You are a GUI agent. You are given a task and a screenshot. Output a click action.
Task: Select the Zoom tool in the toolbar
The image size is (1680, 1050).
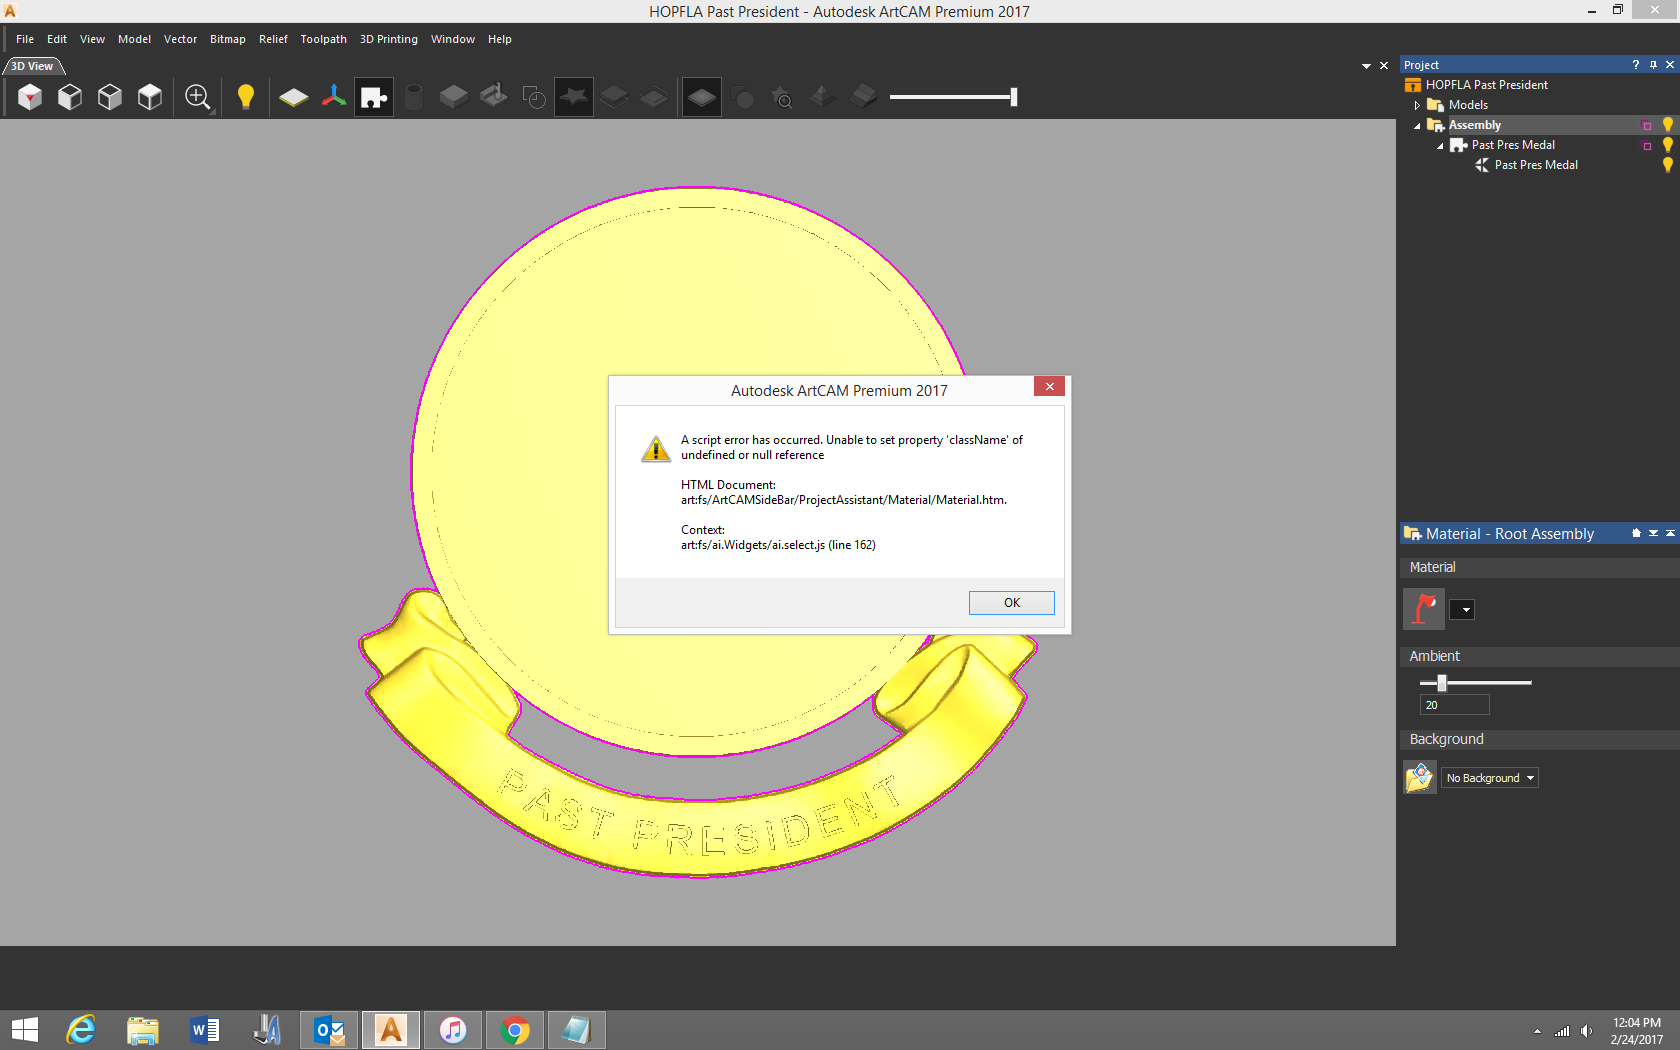(x=196, y=96)
